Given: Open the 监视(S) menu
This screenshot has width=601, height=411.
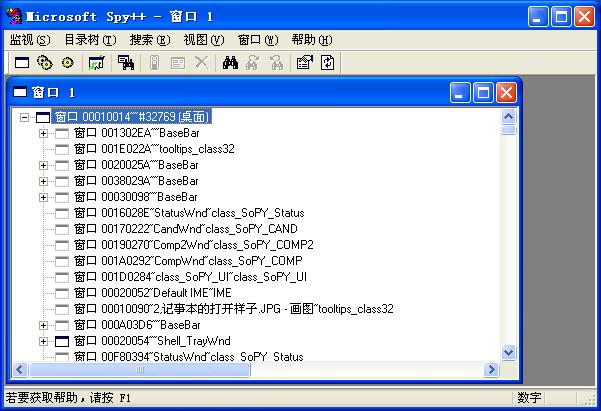Looking at the screenshot, I should tap(29, 39).
